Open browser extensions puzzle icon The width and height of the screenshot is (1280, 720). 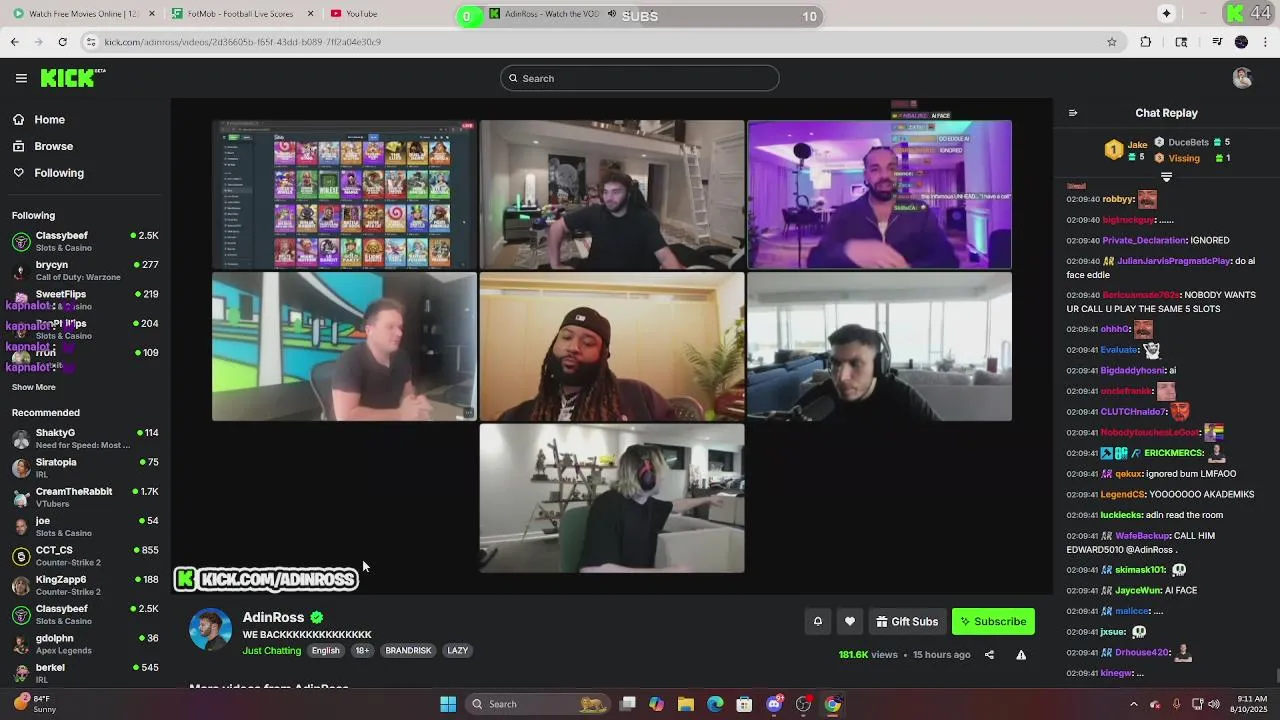(x=1146, y=42)
